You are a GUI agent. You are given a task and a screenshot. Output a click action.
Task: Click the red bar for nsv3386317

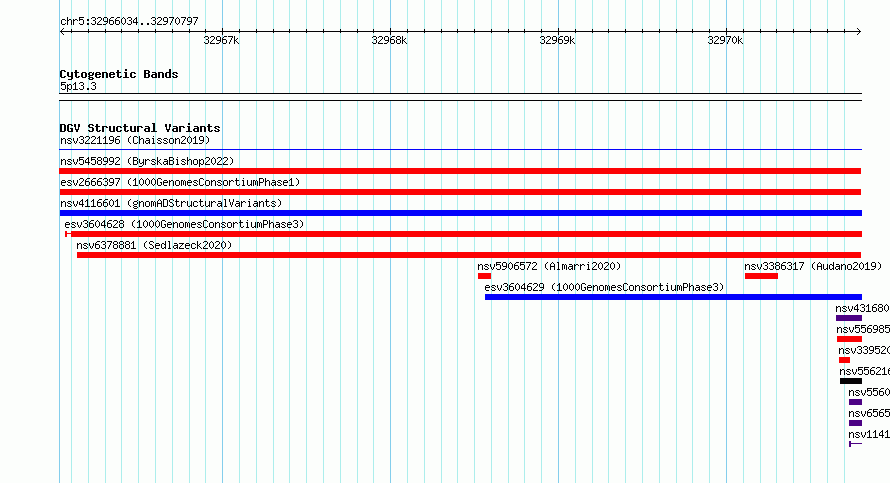[761, 276]
